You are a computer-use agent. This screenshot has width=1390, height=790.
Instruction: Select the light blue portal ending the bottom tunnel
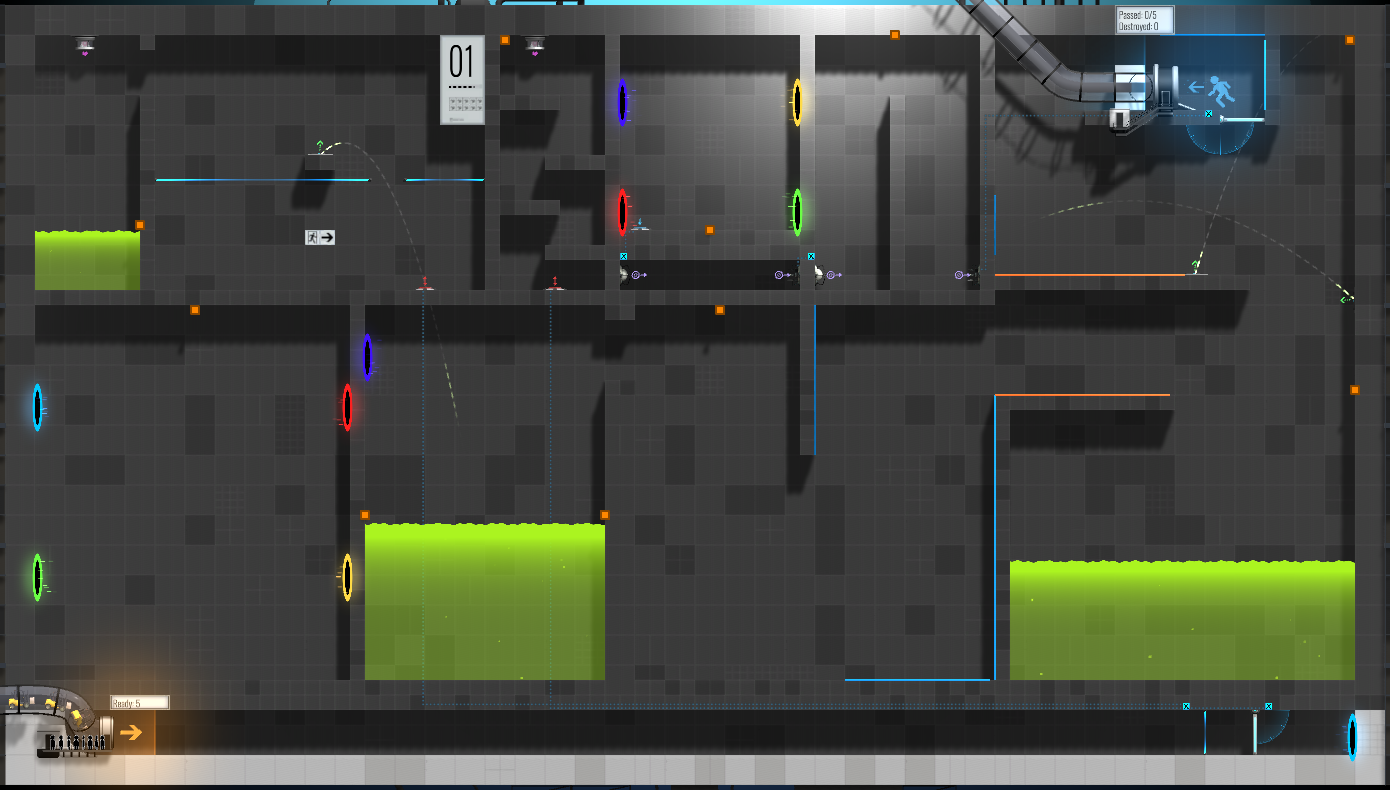tap(1352, 737)
